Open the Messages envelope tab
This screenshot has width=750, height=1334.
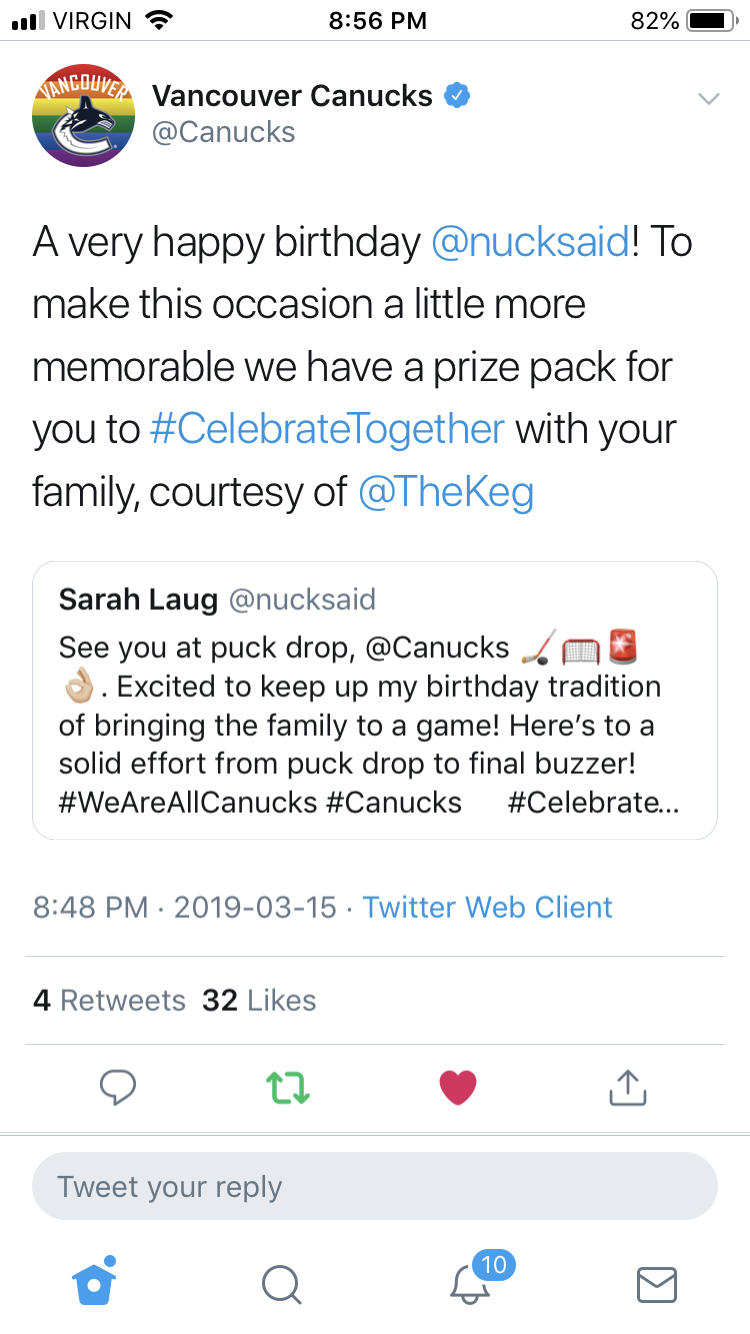click(x=657, y=1284)
